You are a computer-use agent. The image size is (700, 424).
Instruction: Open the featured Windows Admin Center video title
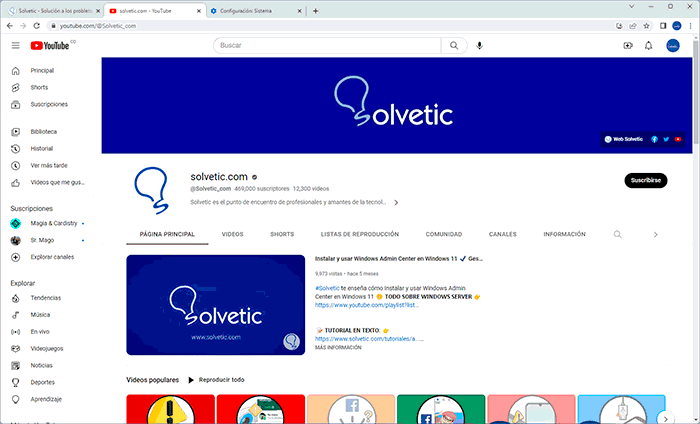coord(399,258)
